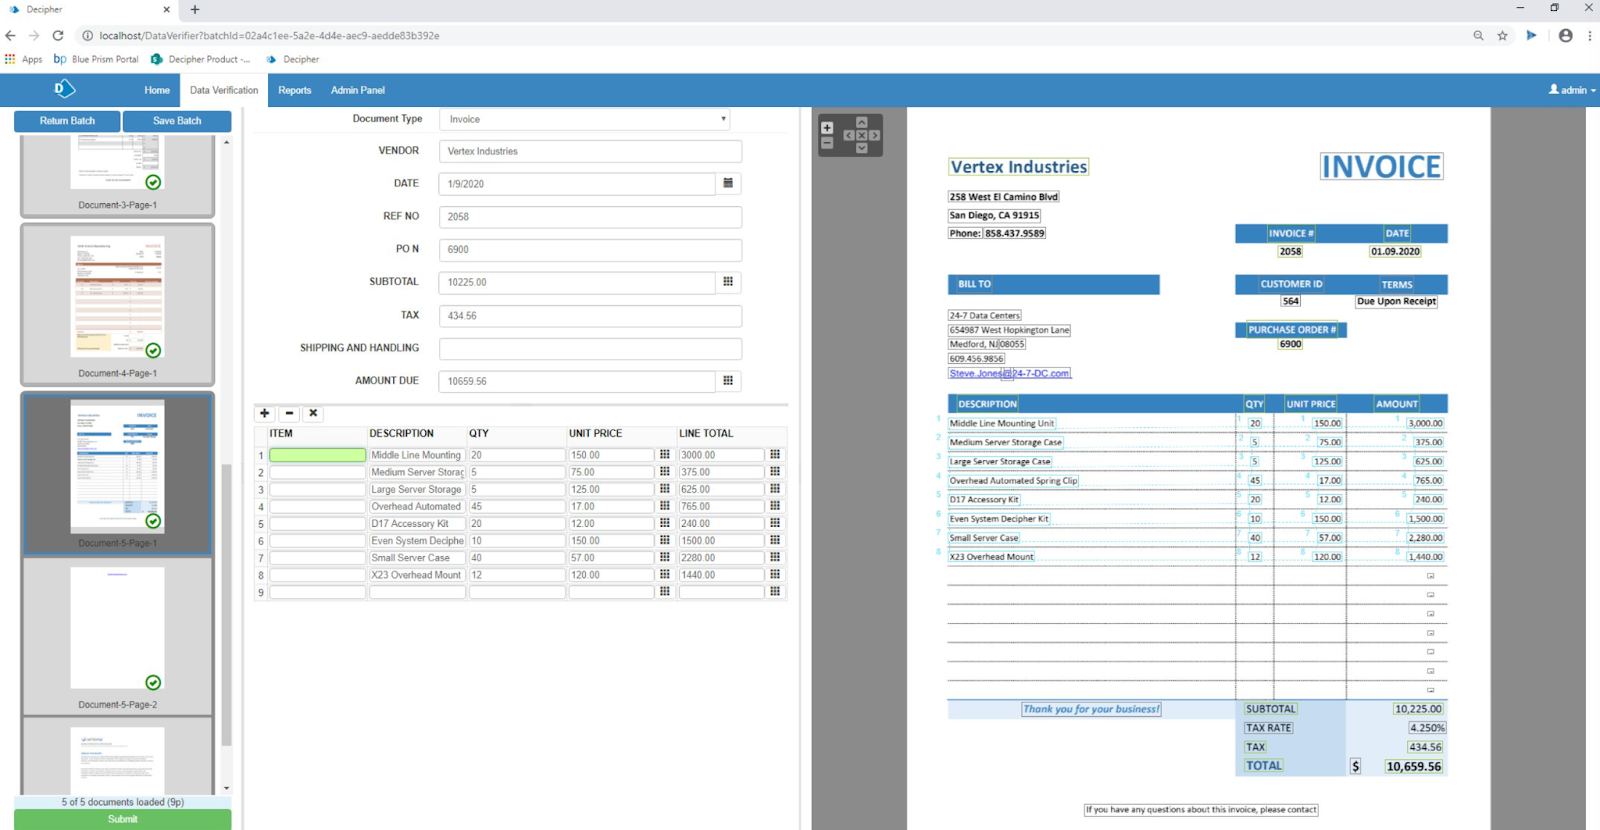Click 10,659.56 total in invoice image
The height and width of the screenshot is (830, 1600).
point(1413,766)
